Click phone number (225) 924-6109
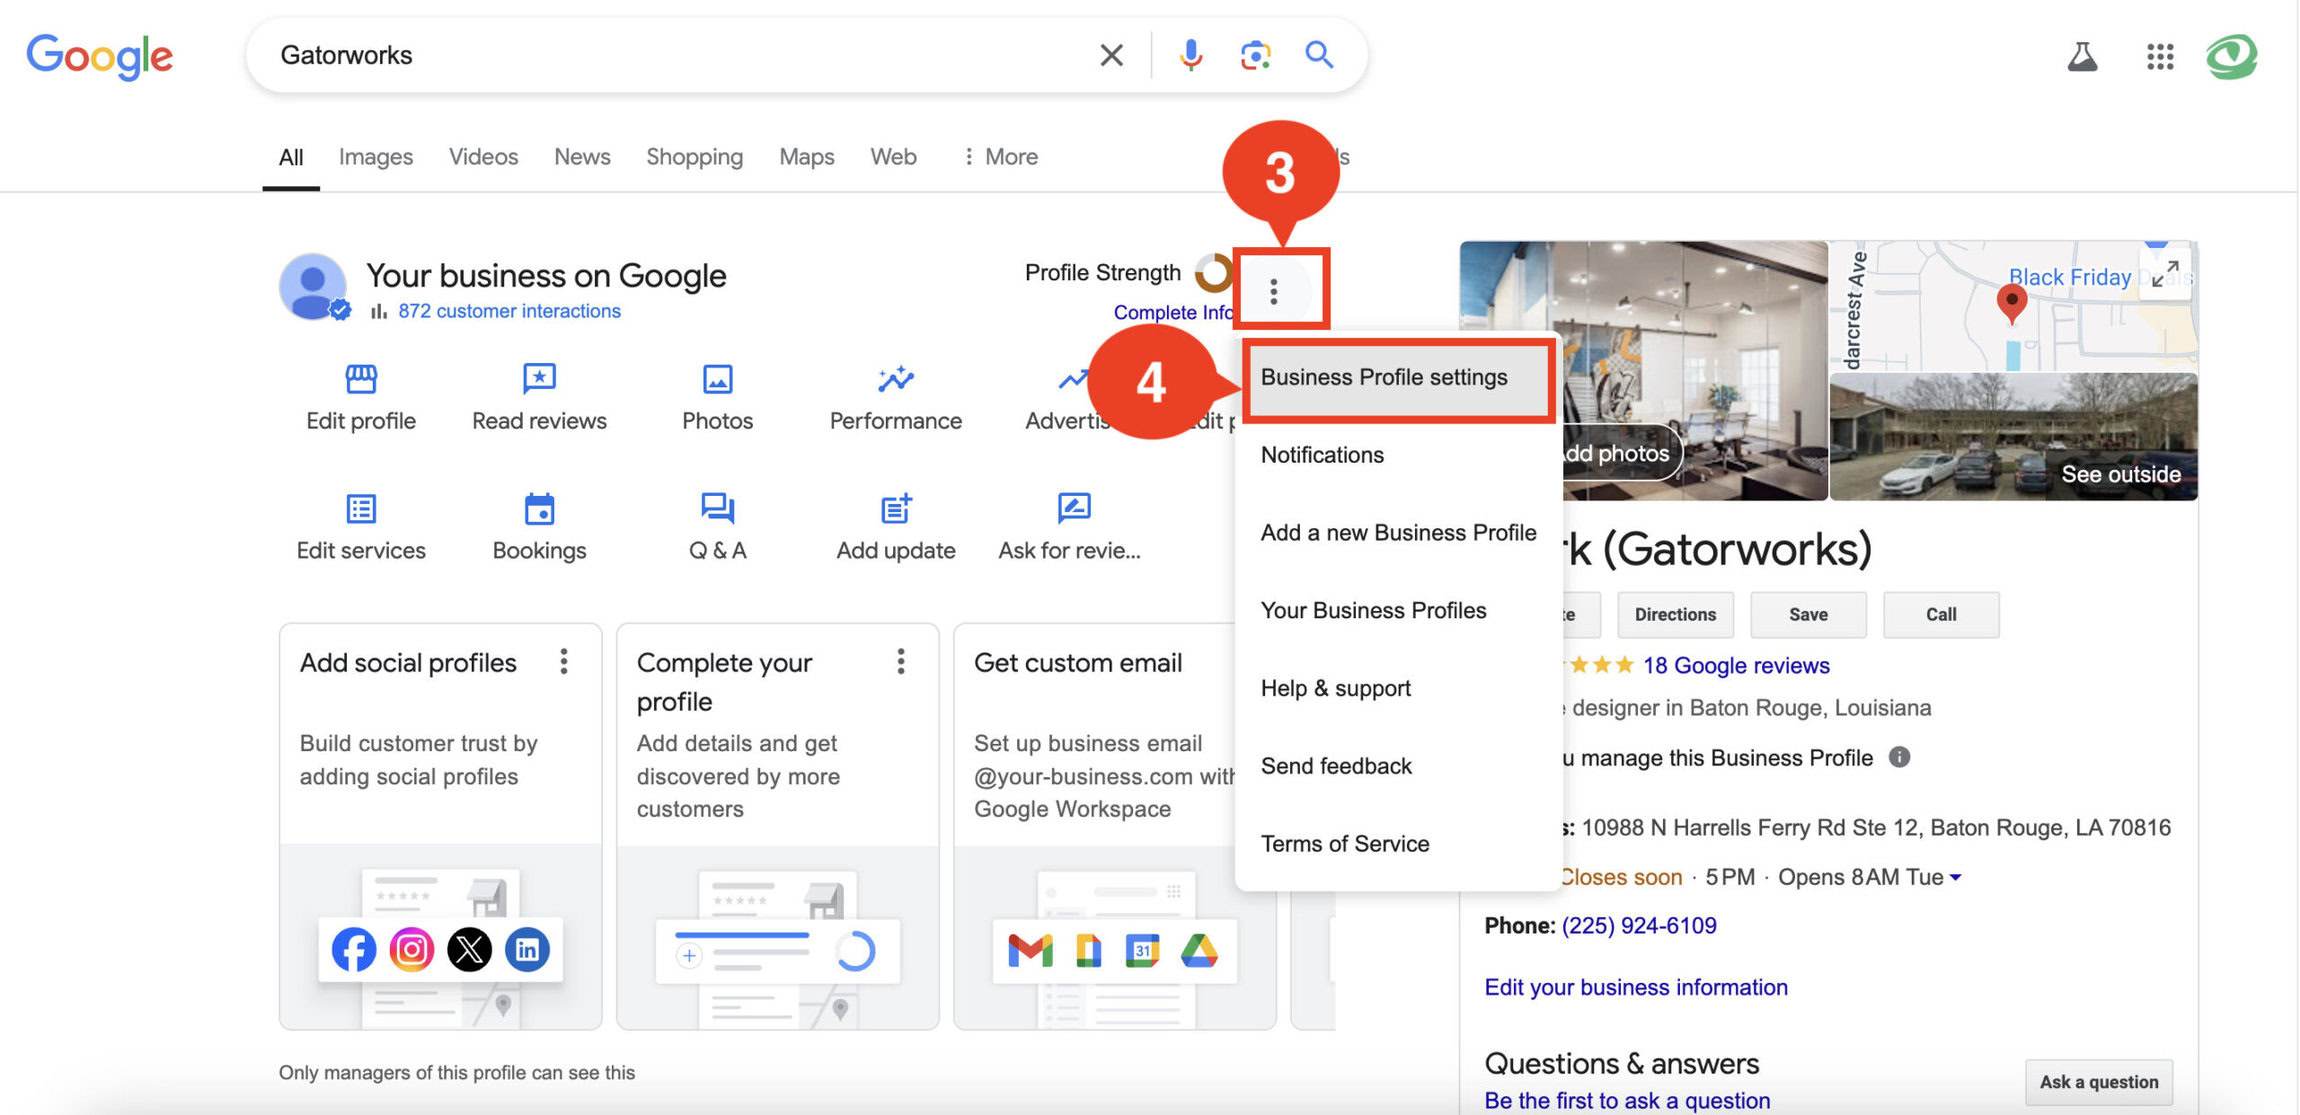 (x=1639, y=925)
